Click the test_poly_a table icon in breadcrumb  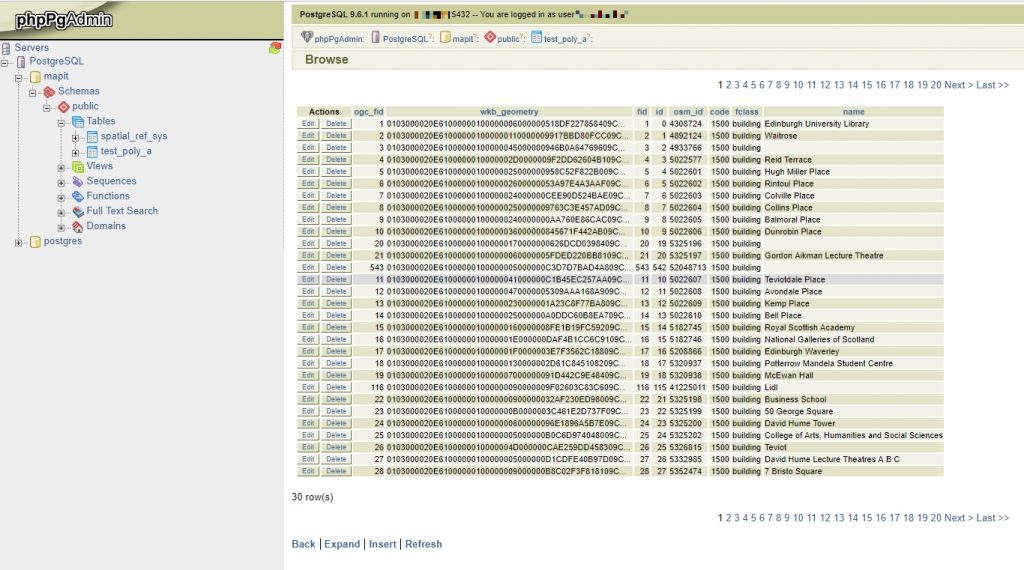coord(537,37)
